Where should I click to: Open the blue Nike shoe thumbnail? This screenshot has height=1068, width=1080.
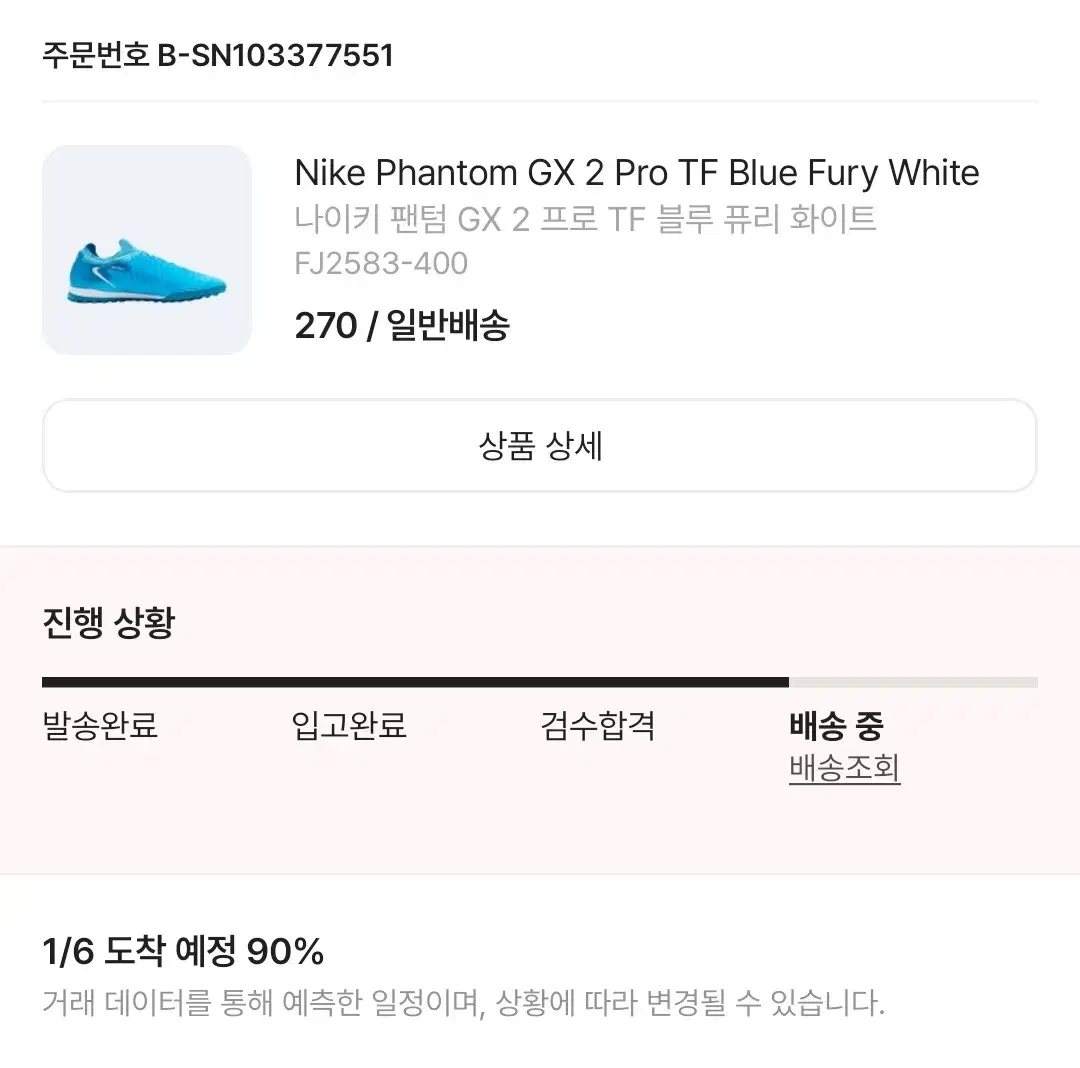[147, 250]
